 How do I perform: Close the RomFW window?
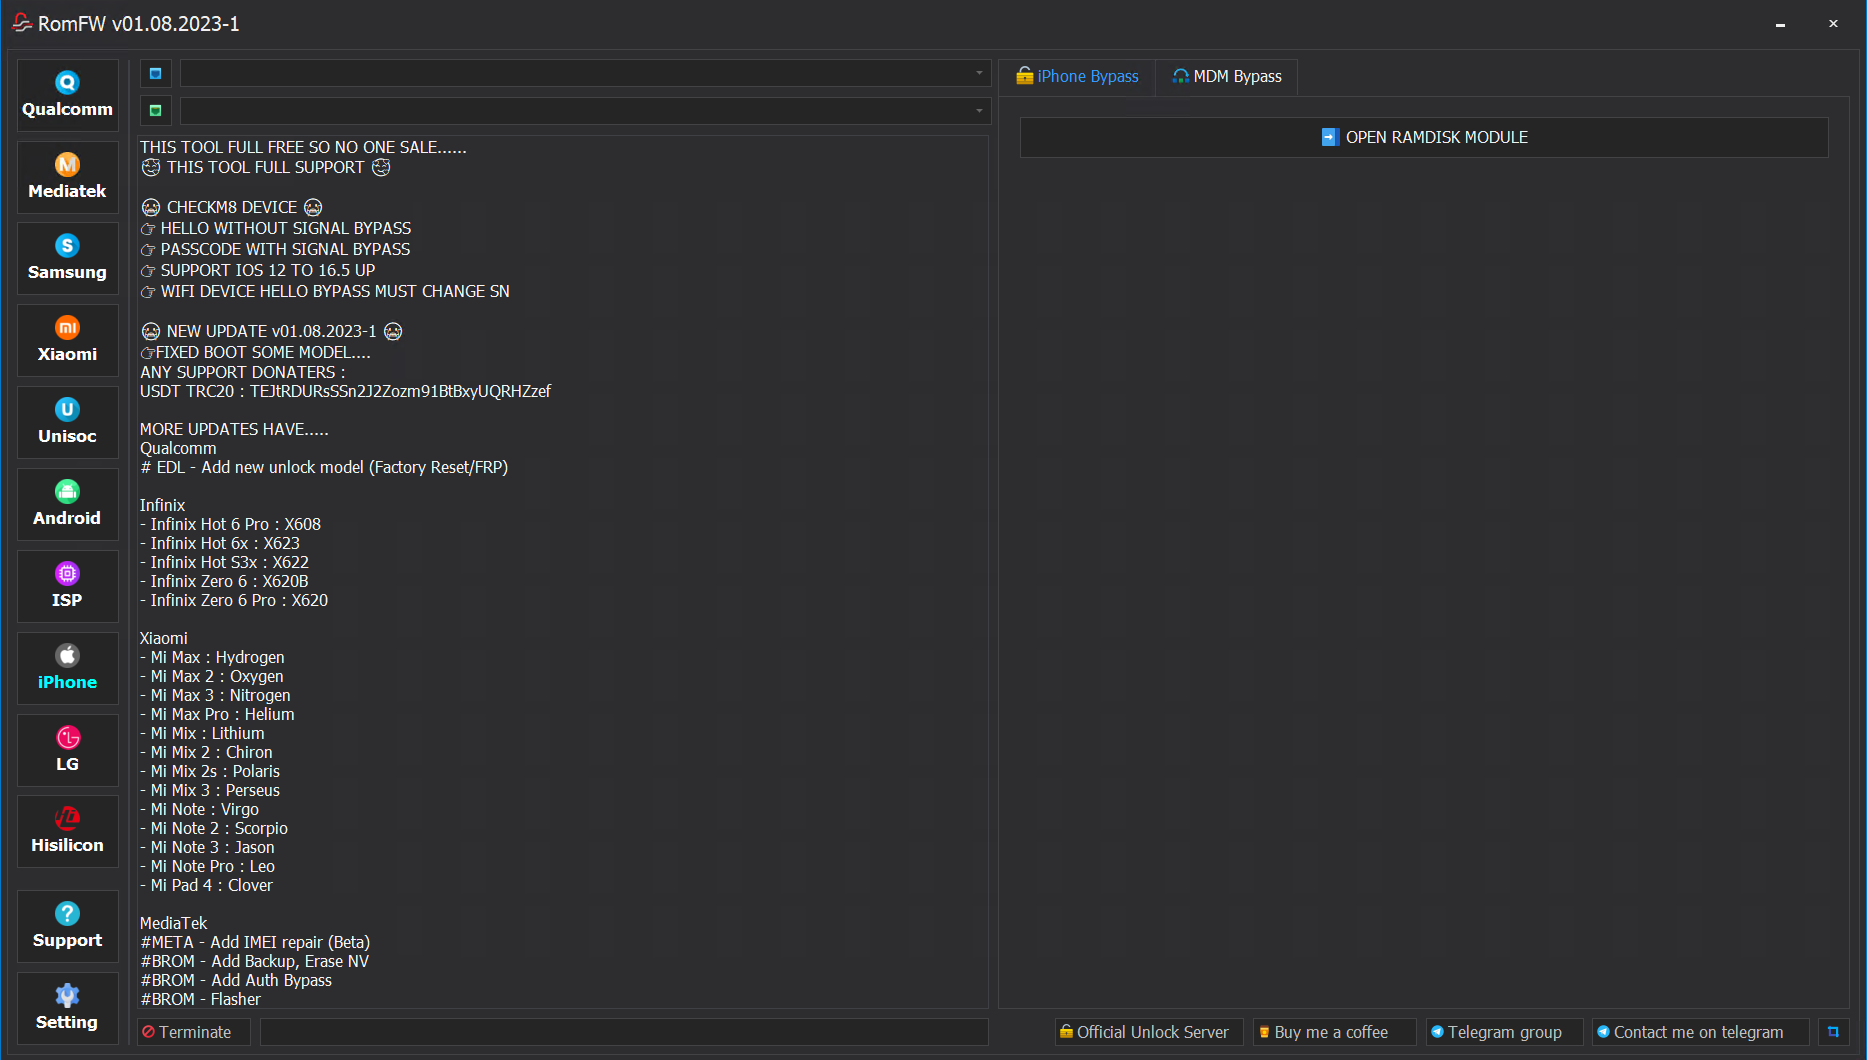1833,24
